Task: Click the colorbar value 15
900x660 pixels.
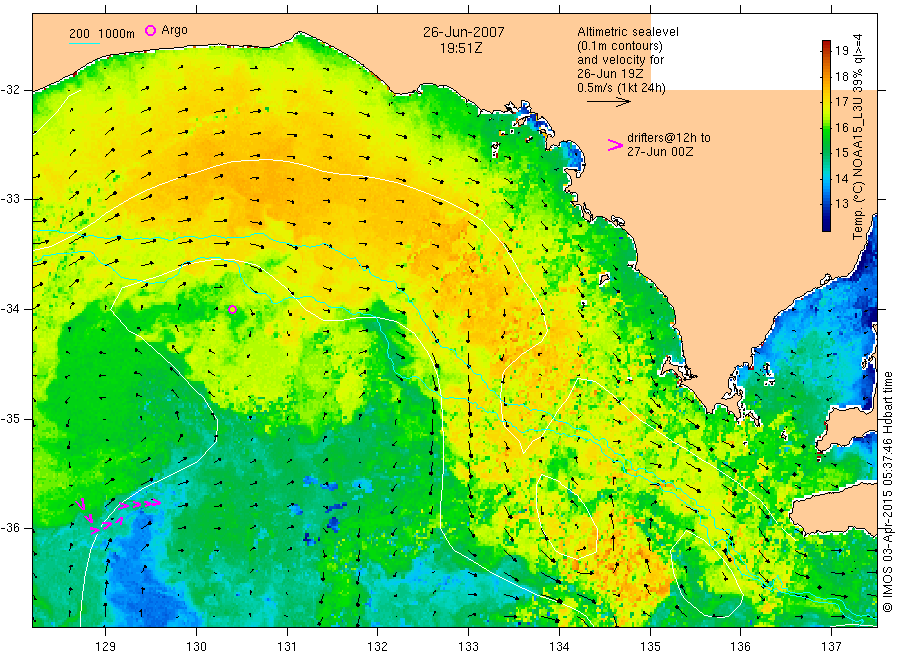Action: tap(841, 153)
